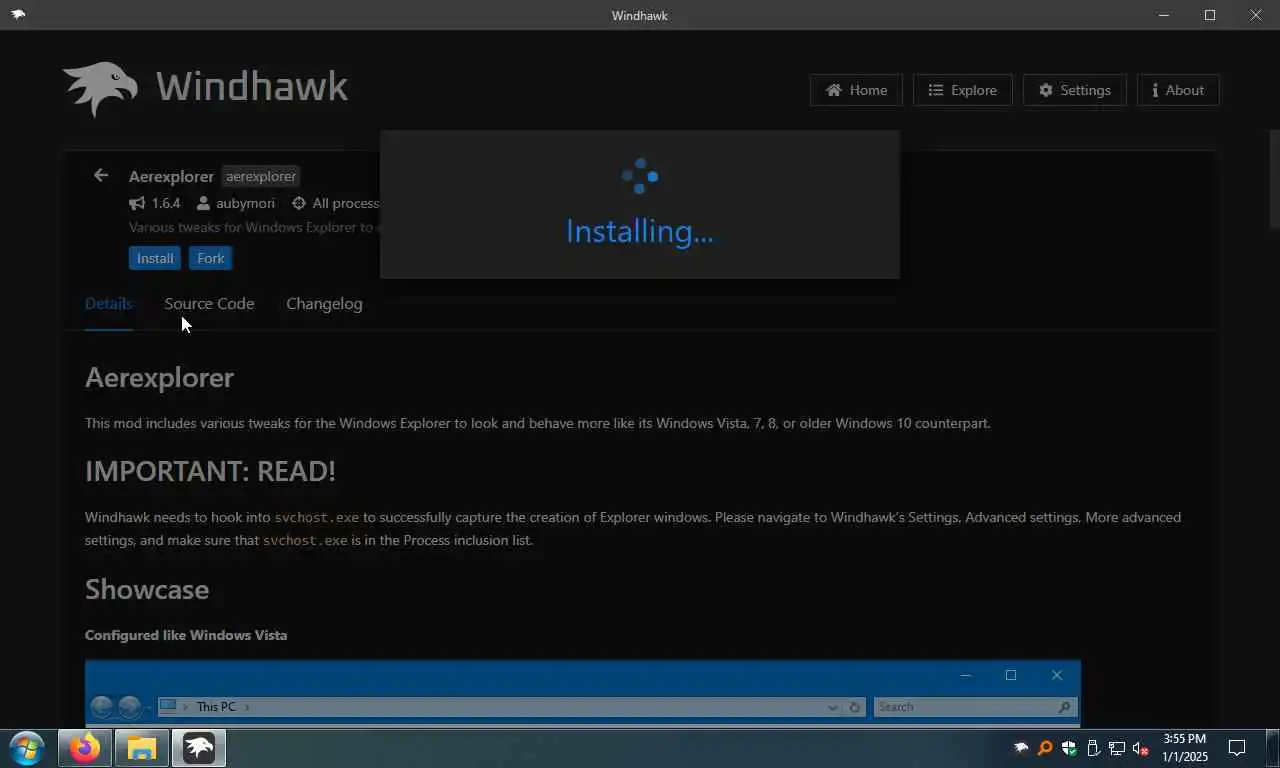
Task: Click the aubymori author link
Action: (x=245, y=203)
